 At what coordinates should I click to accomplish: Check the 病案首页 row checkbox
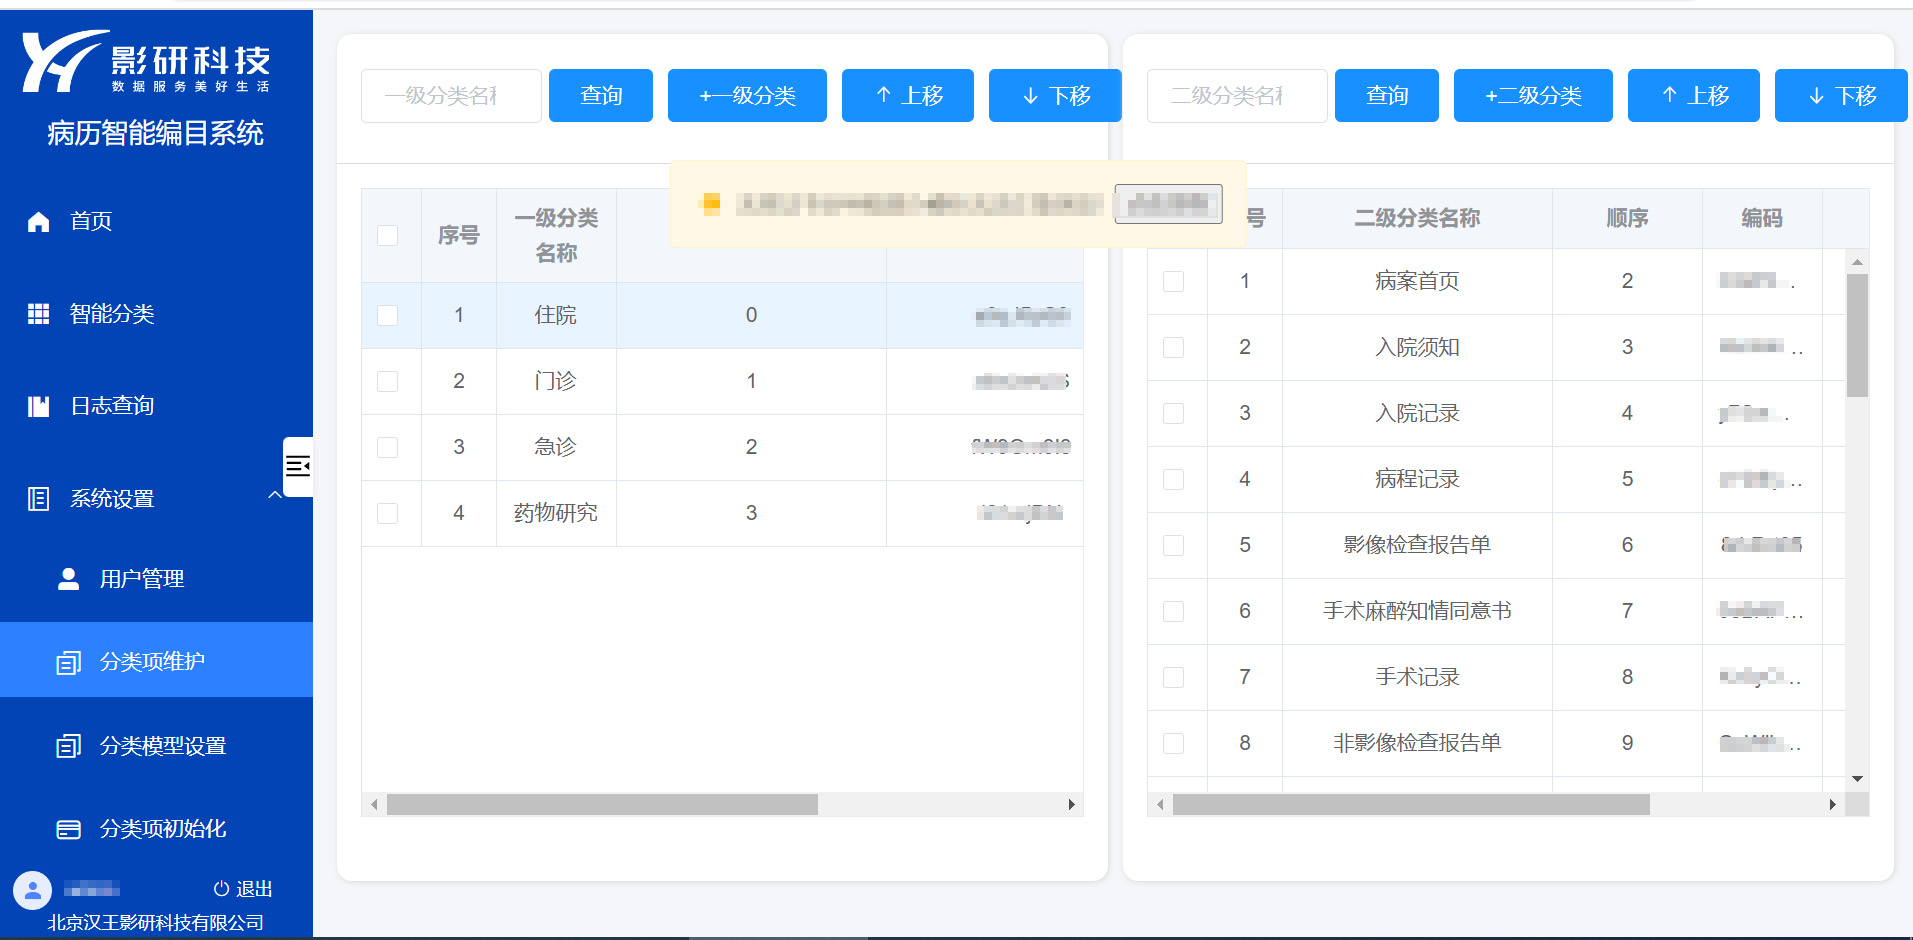[x=1174, y=281]
